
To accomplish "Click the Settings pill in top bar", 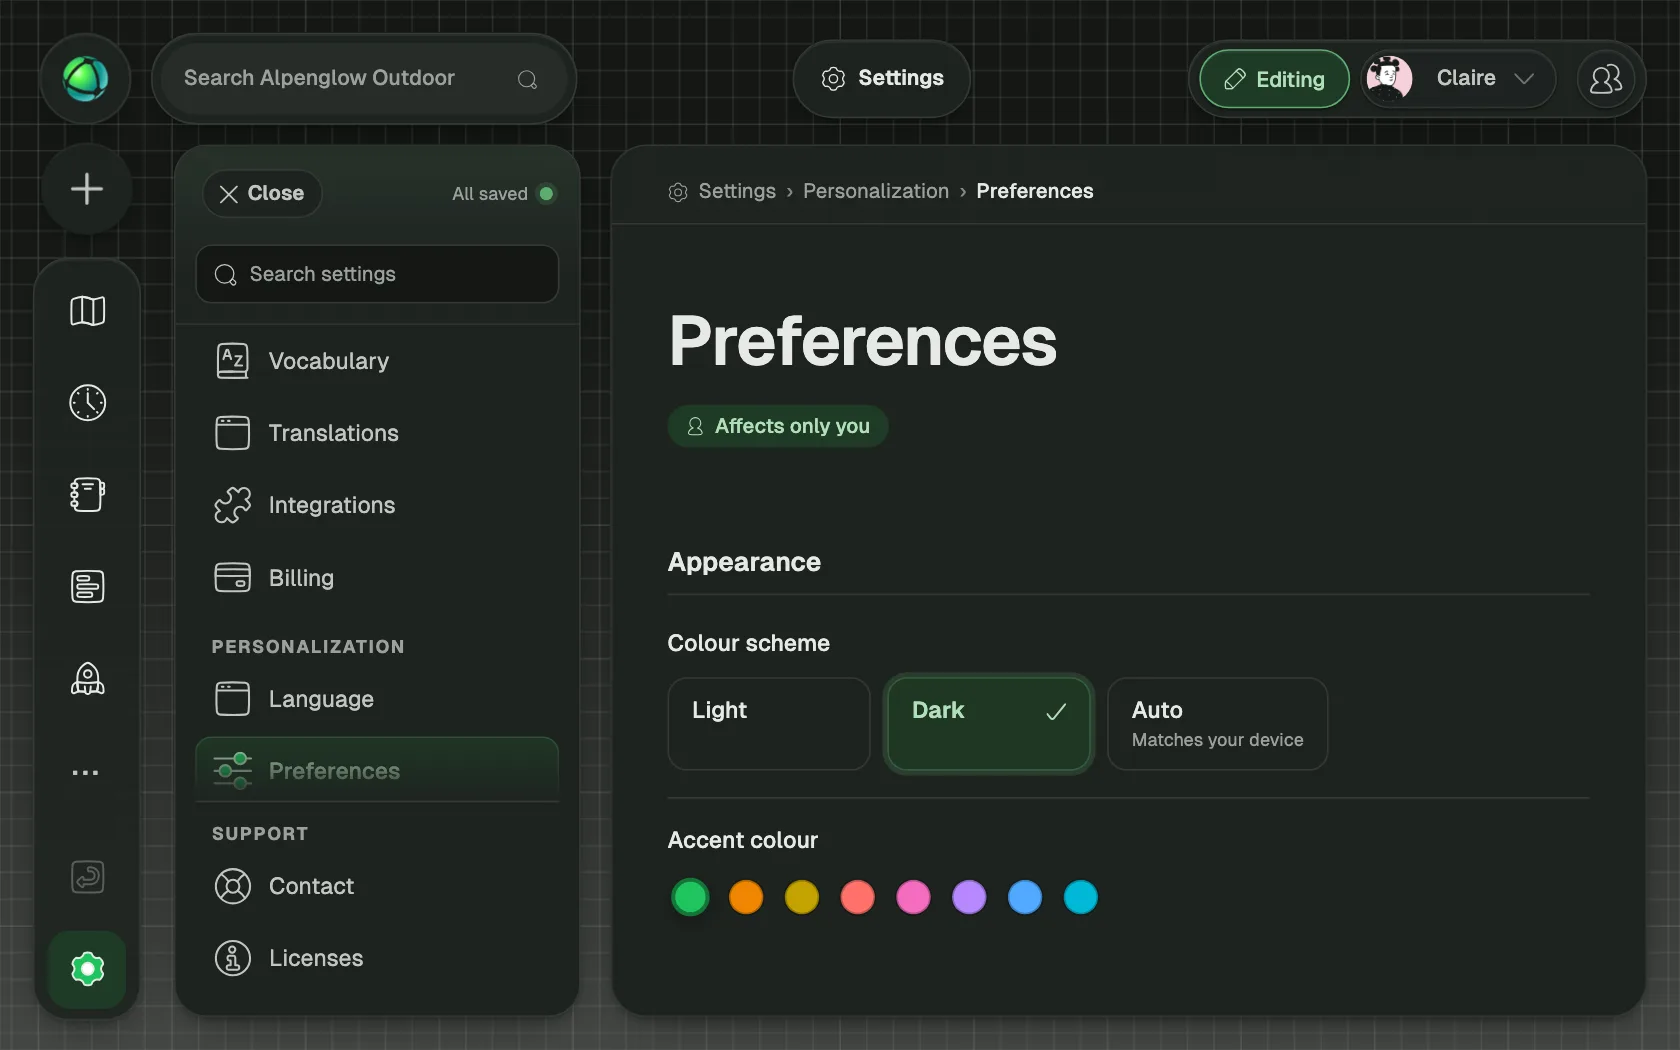I will click(x=882, y=78).
